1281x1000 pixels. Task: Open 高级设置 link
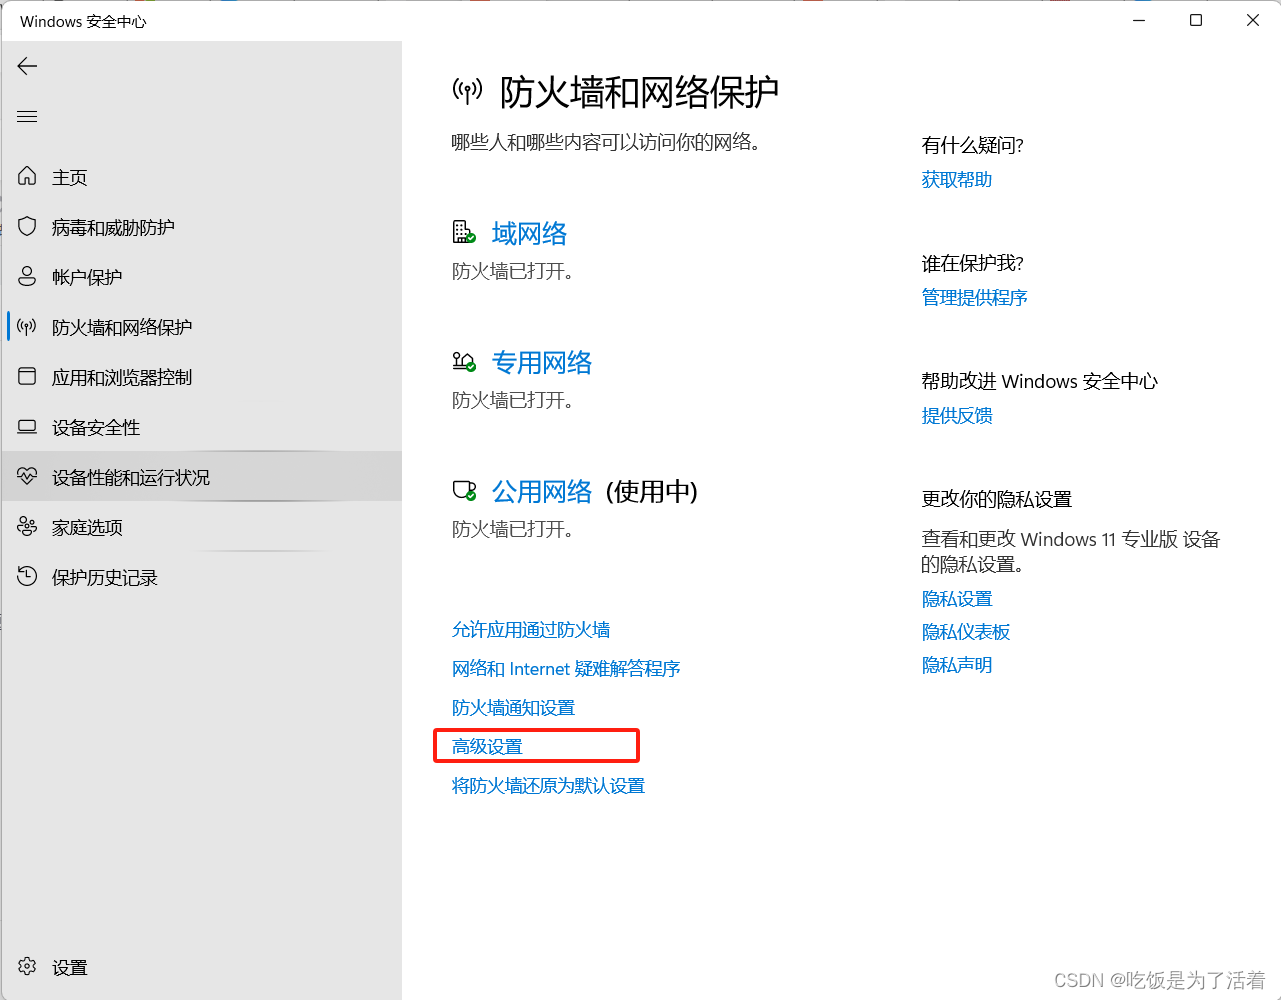(487, 746)
